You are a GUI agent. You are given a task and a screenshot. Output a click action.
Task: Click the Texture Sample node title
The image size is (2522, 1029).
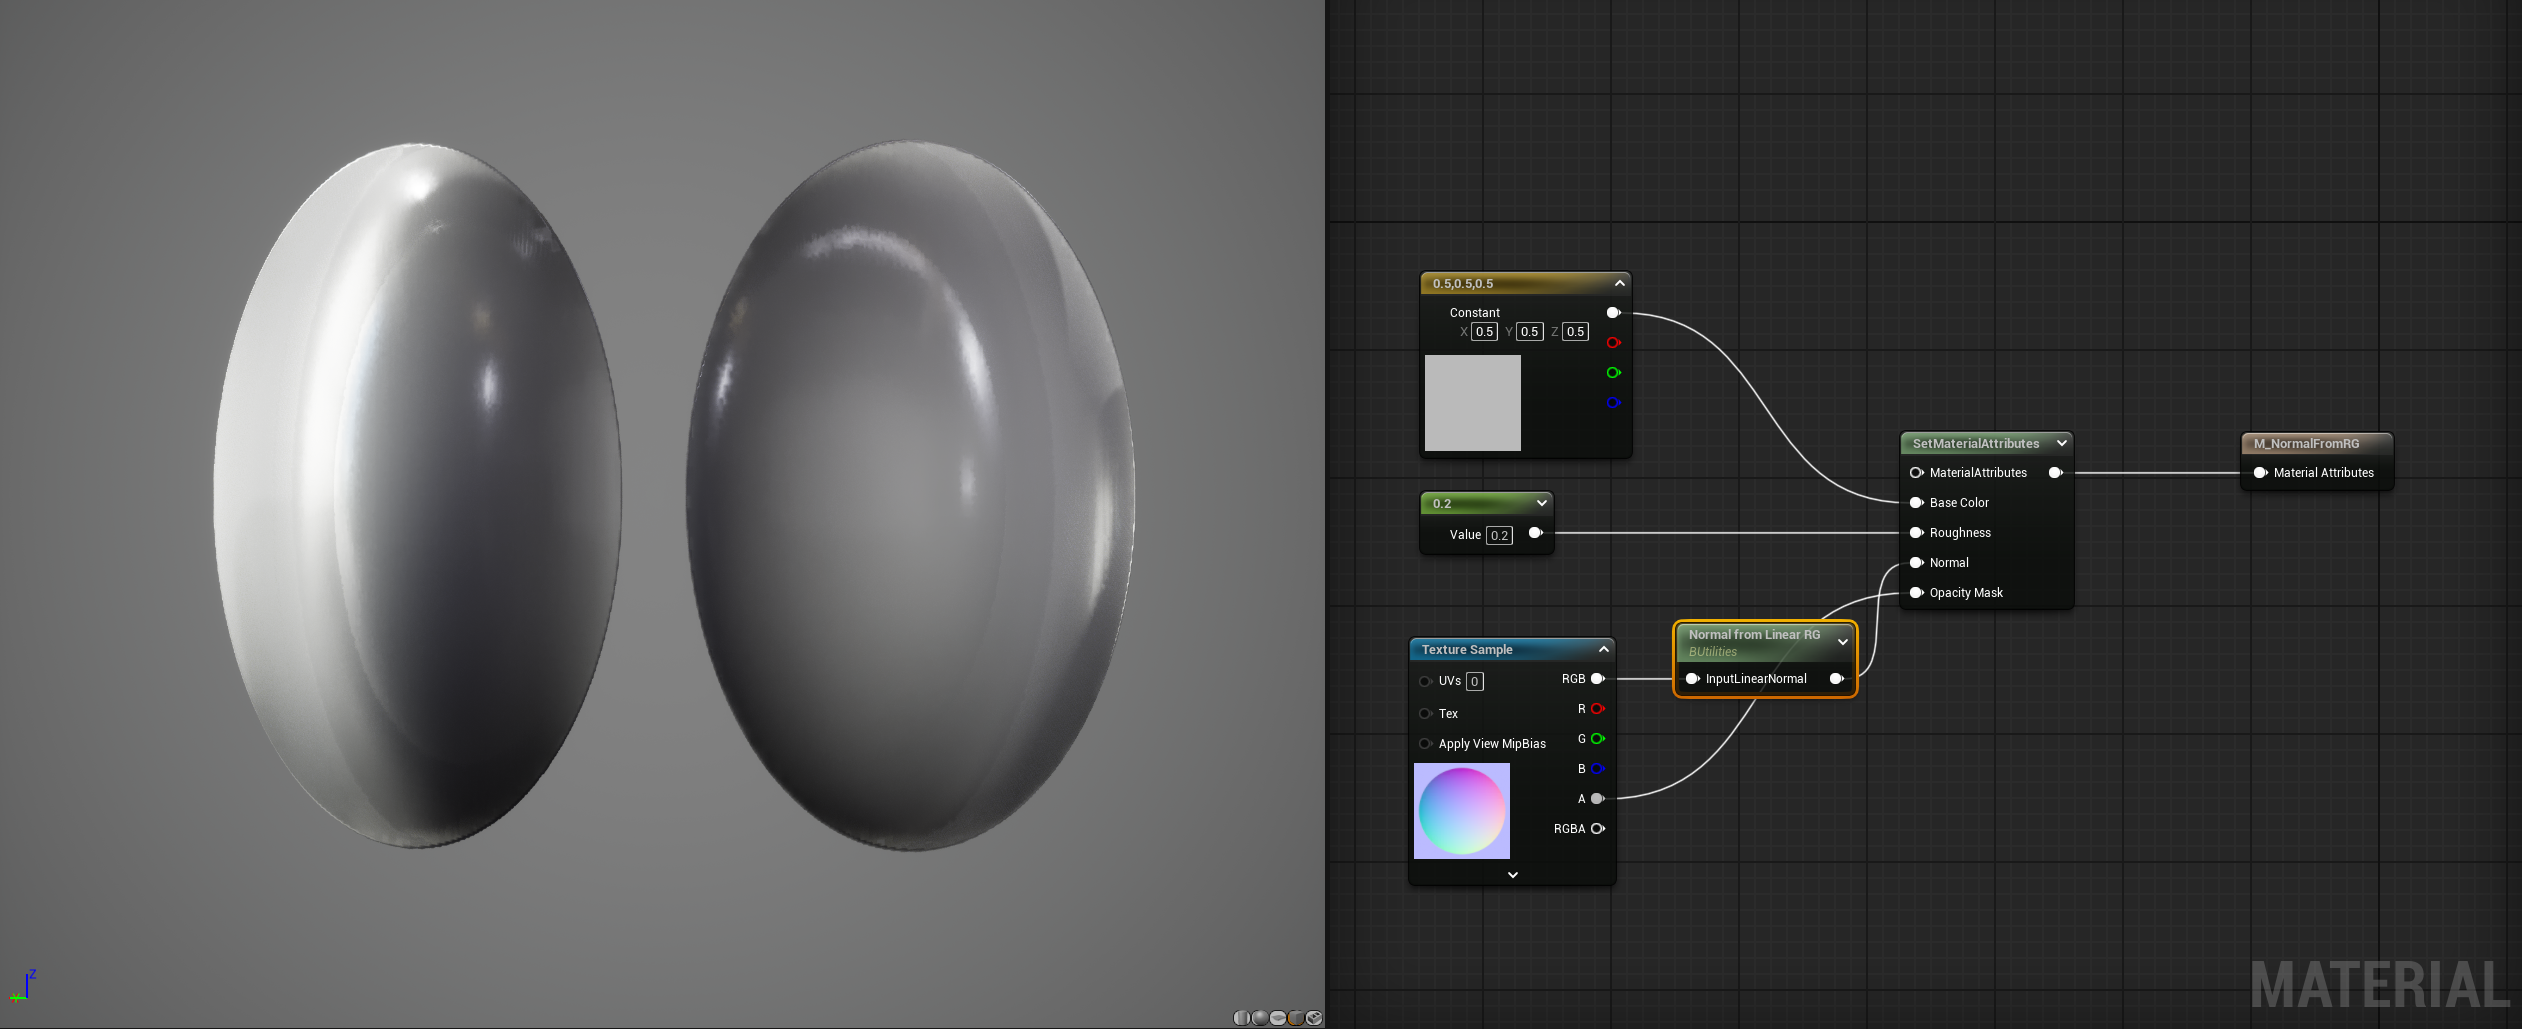(1467, 650)
